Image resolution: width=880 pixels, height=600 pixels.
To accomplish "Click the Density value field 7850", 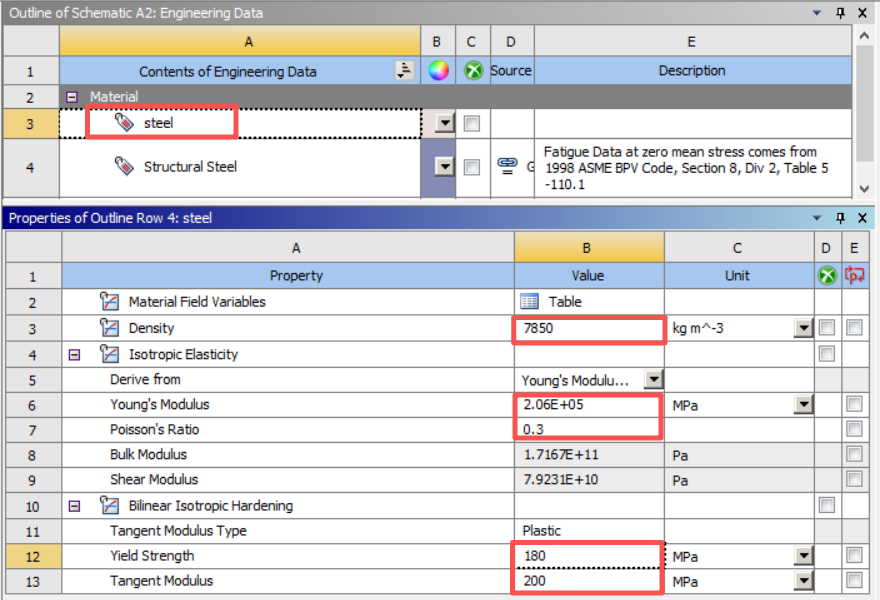I will coord(589,328).
